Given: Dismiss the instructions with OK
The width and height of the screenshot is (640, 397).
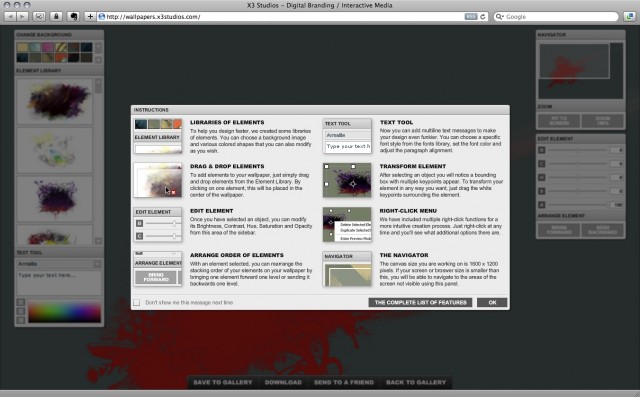Looking at the screenshot, I should (x=492, y=302).
